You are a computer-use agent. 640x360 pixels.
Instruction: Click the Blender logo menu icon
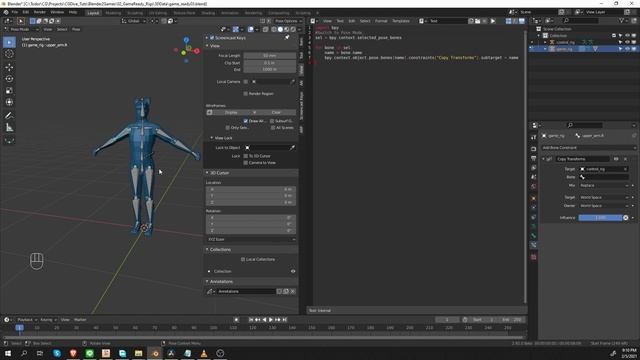pos(6,12)
